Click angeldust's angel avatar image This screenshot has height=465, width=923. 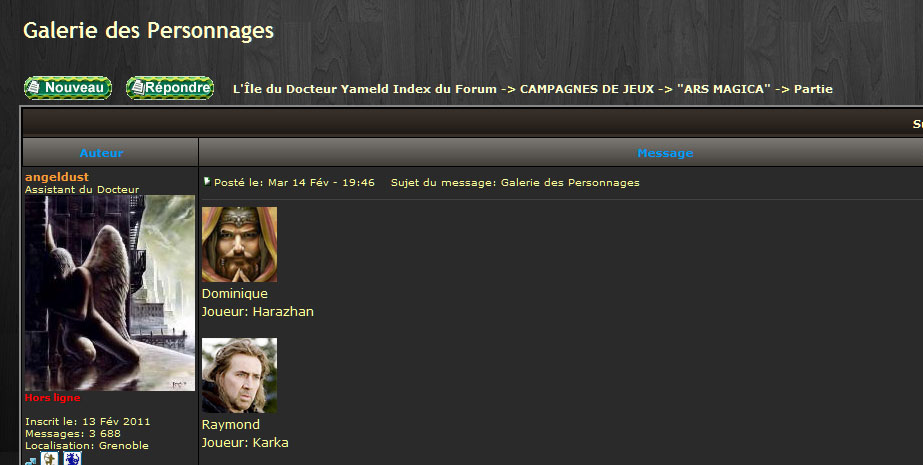109,293
